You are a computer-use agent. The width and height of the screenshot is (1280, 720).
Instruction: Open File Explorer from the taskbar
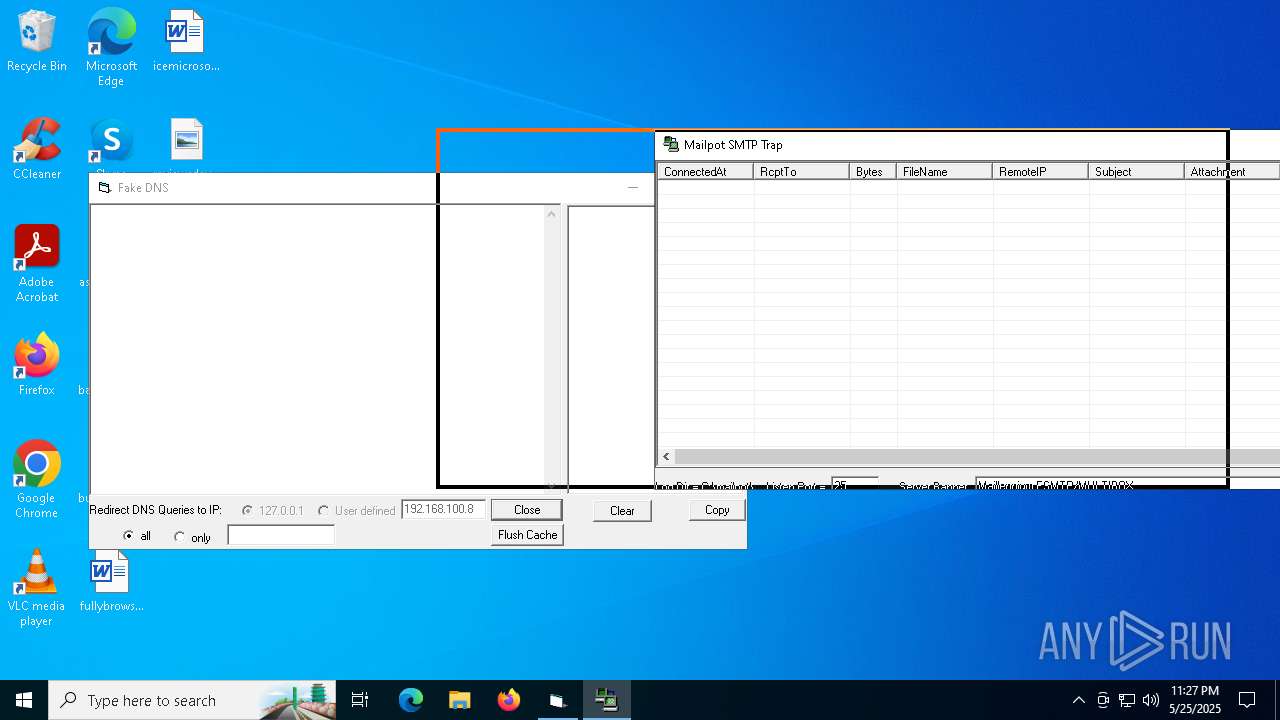(x=459, y=700)
